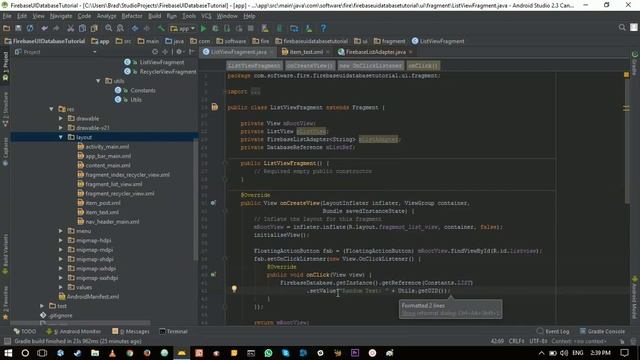
Task: Click the Back navigation arrow icon
Action: pos(135,28)
